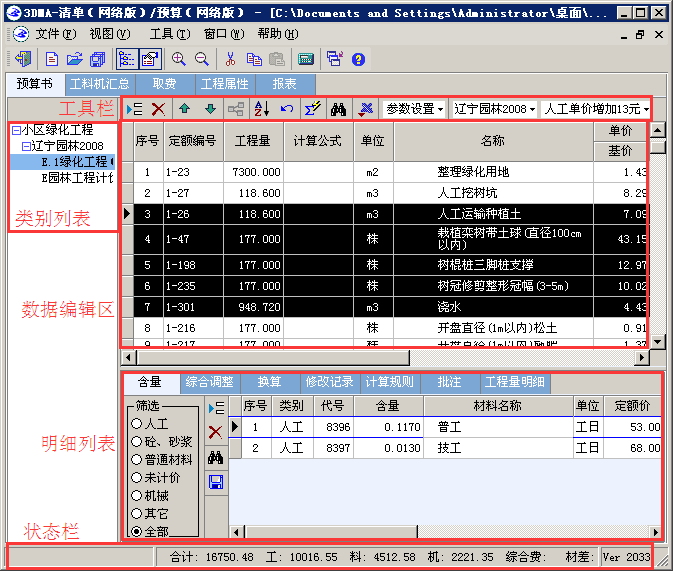Open the 文件(F) menu
The image size is (673, 571).
click(56, 34)
